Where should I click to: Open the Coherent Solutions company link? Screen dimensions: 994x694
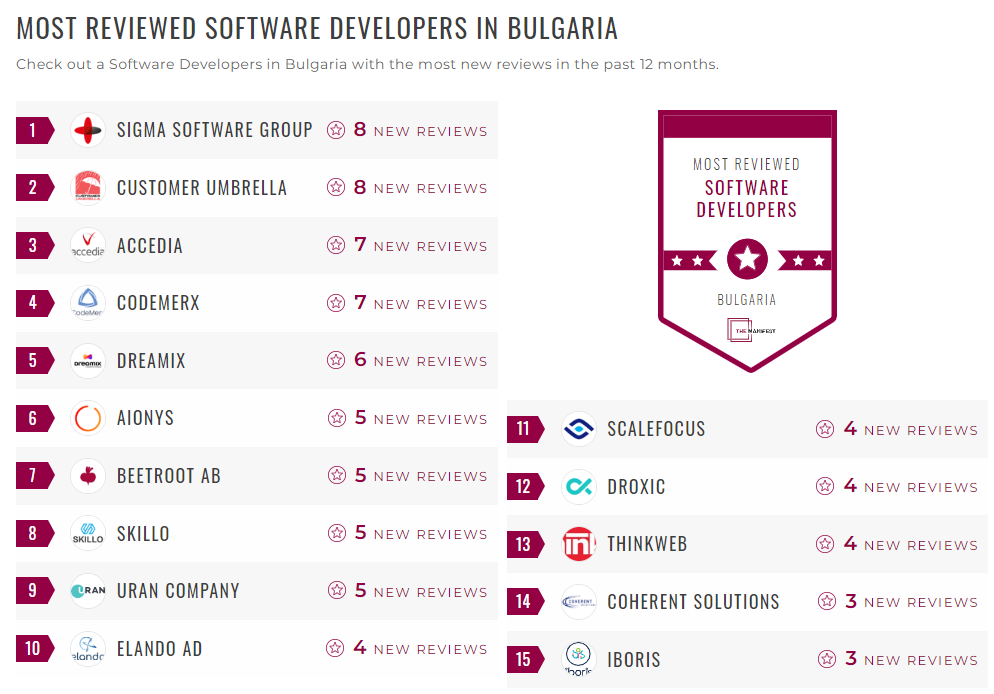click(x=694, y=601)
